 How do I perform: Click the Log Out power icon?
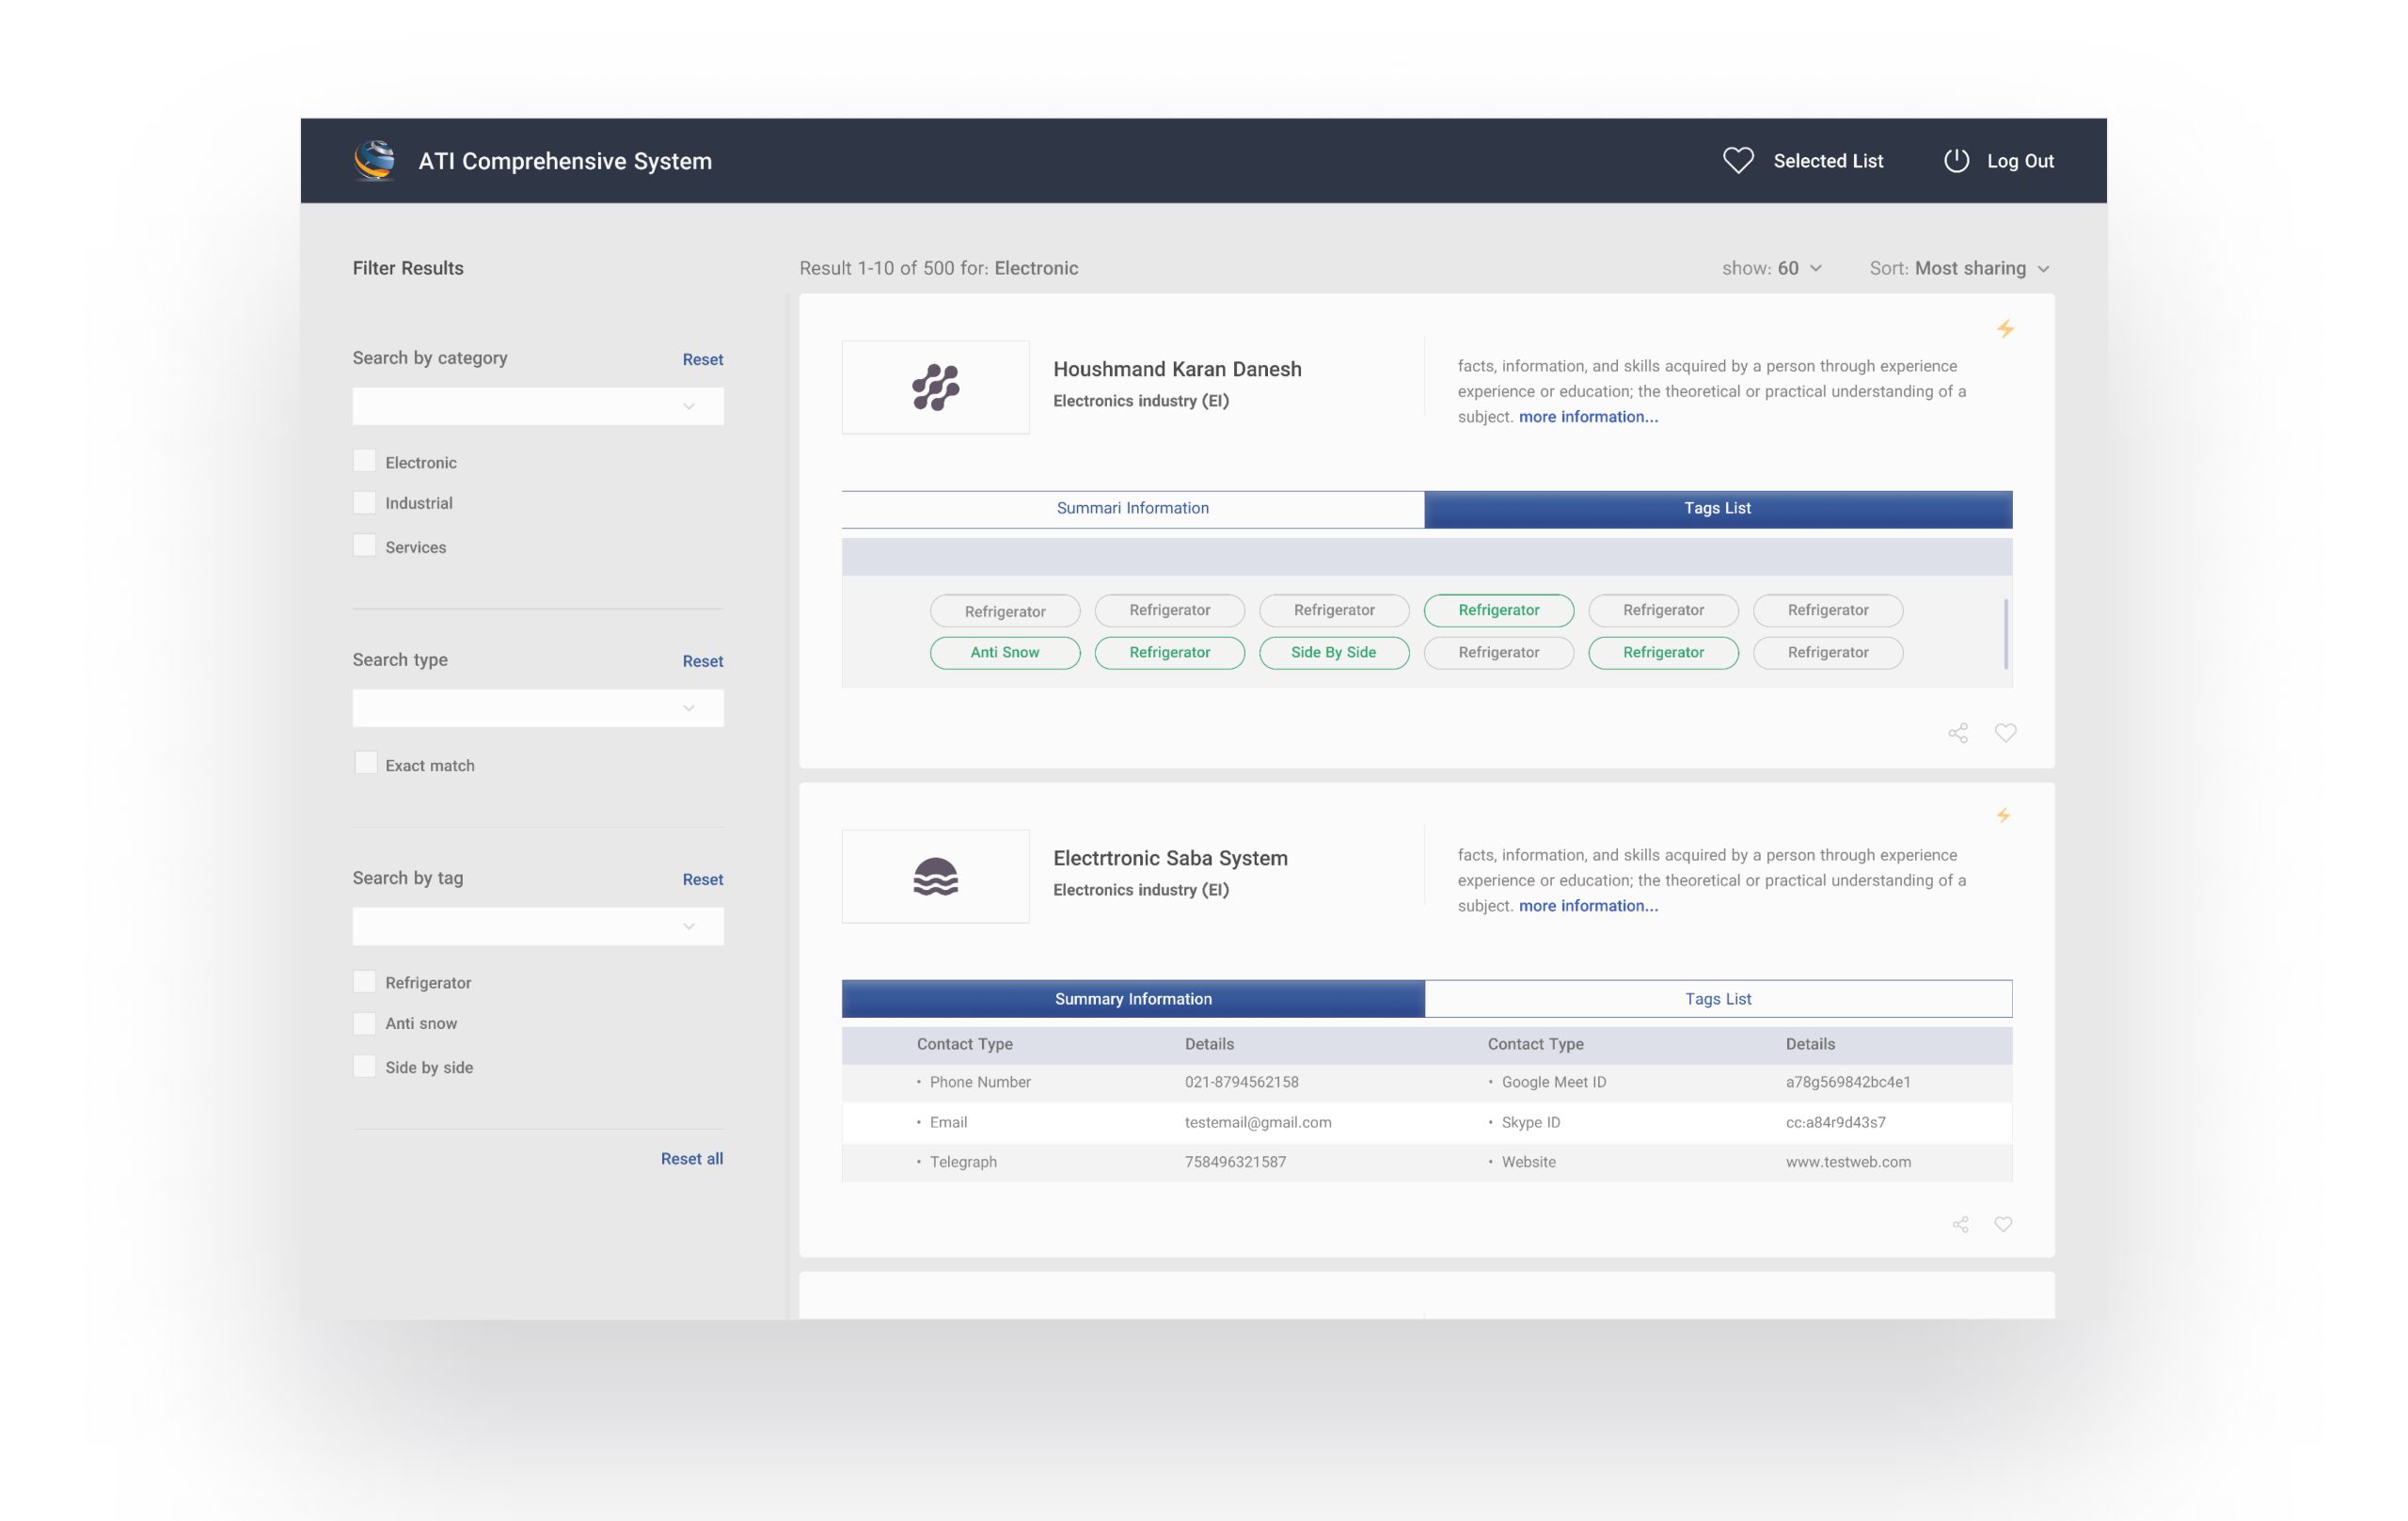pos(1956,161)
